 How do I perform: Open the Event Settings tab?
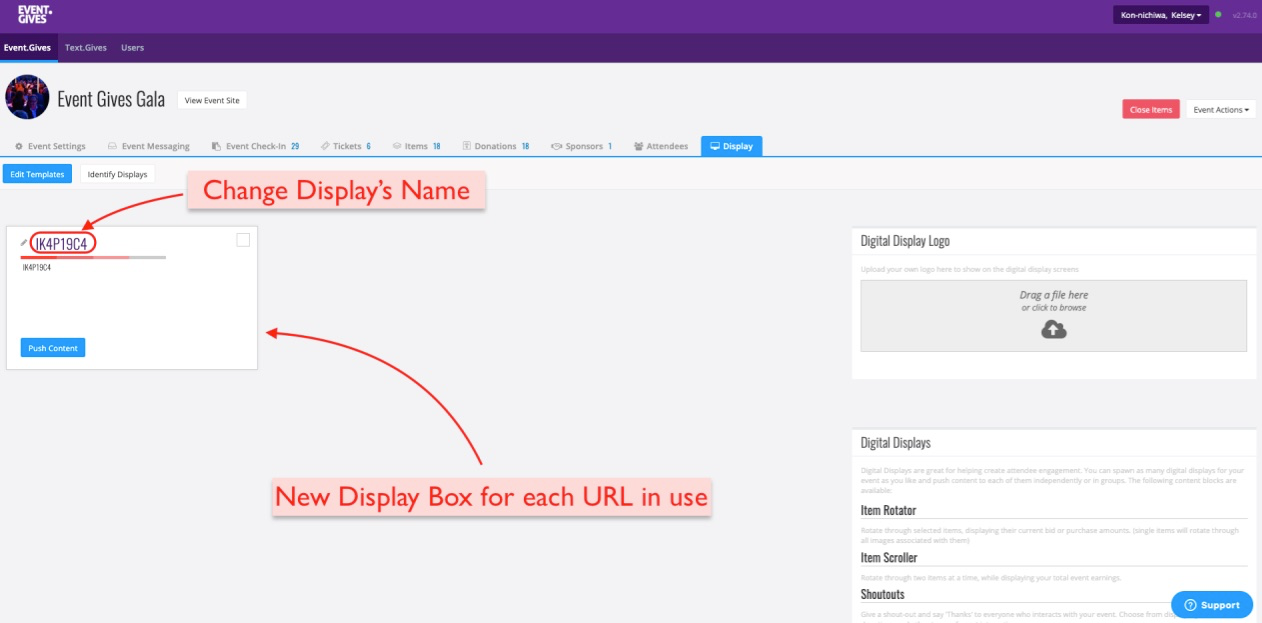(x=50, y=146)
